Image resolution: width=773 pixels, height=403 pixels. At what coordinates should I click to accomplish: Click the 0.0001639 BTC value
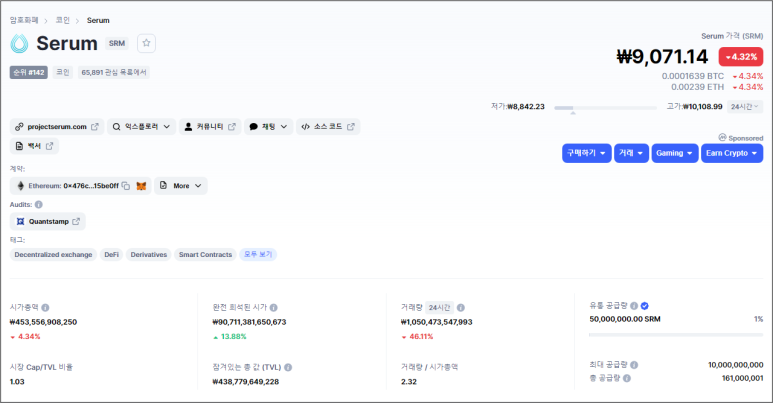point(693,76)
